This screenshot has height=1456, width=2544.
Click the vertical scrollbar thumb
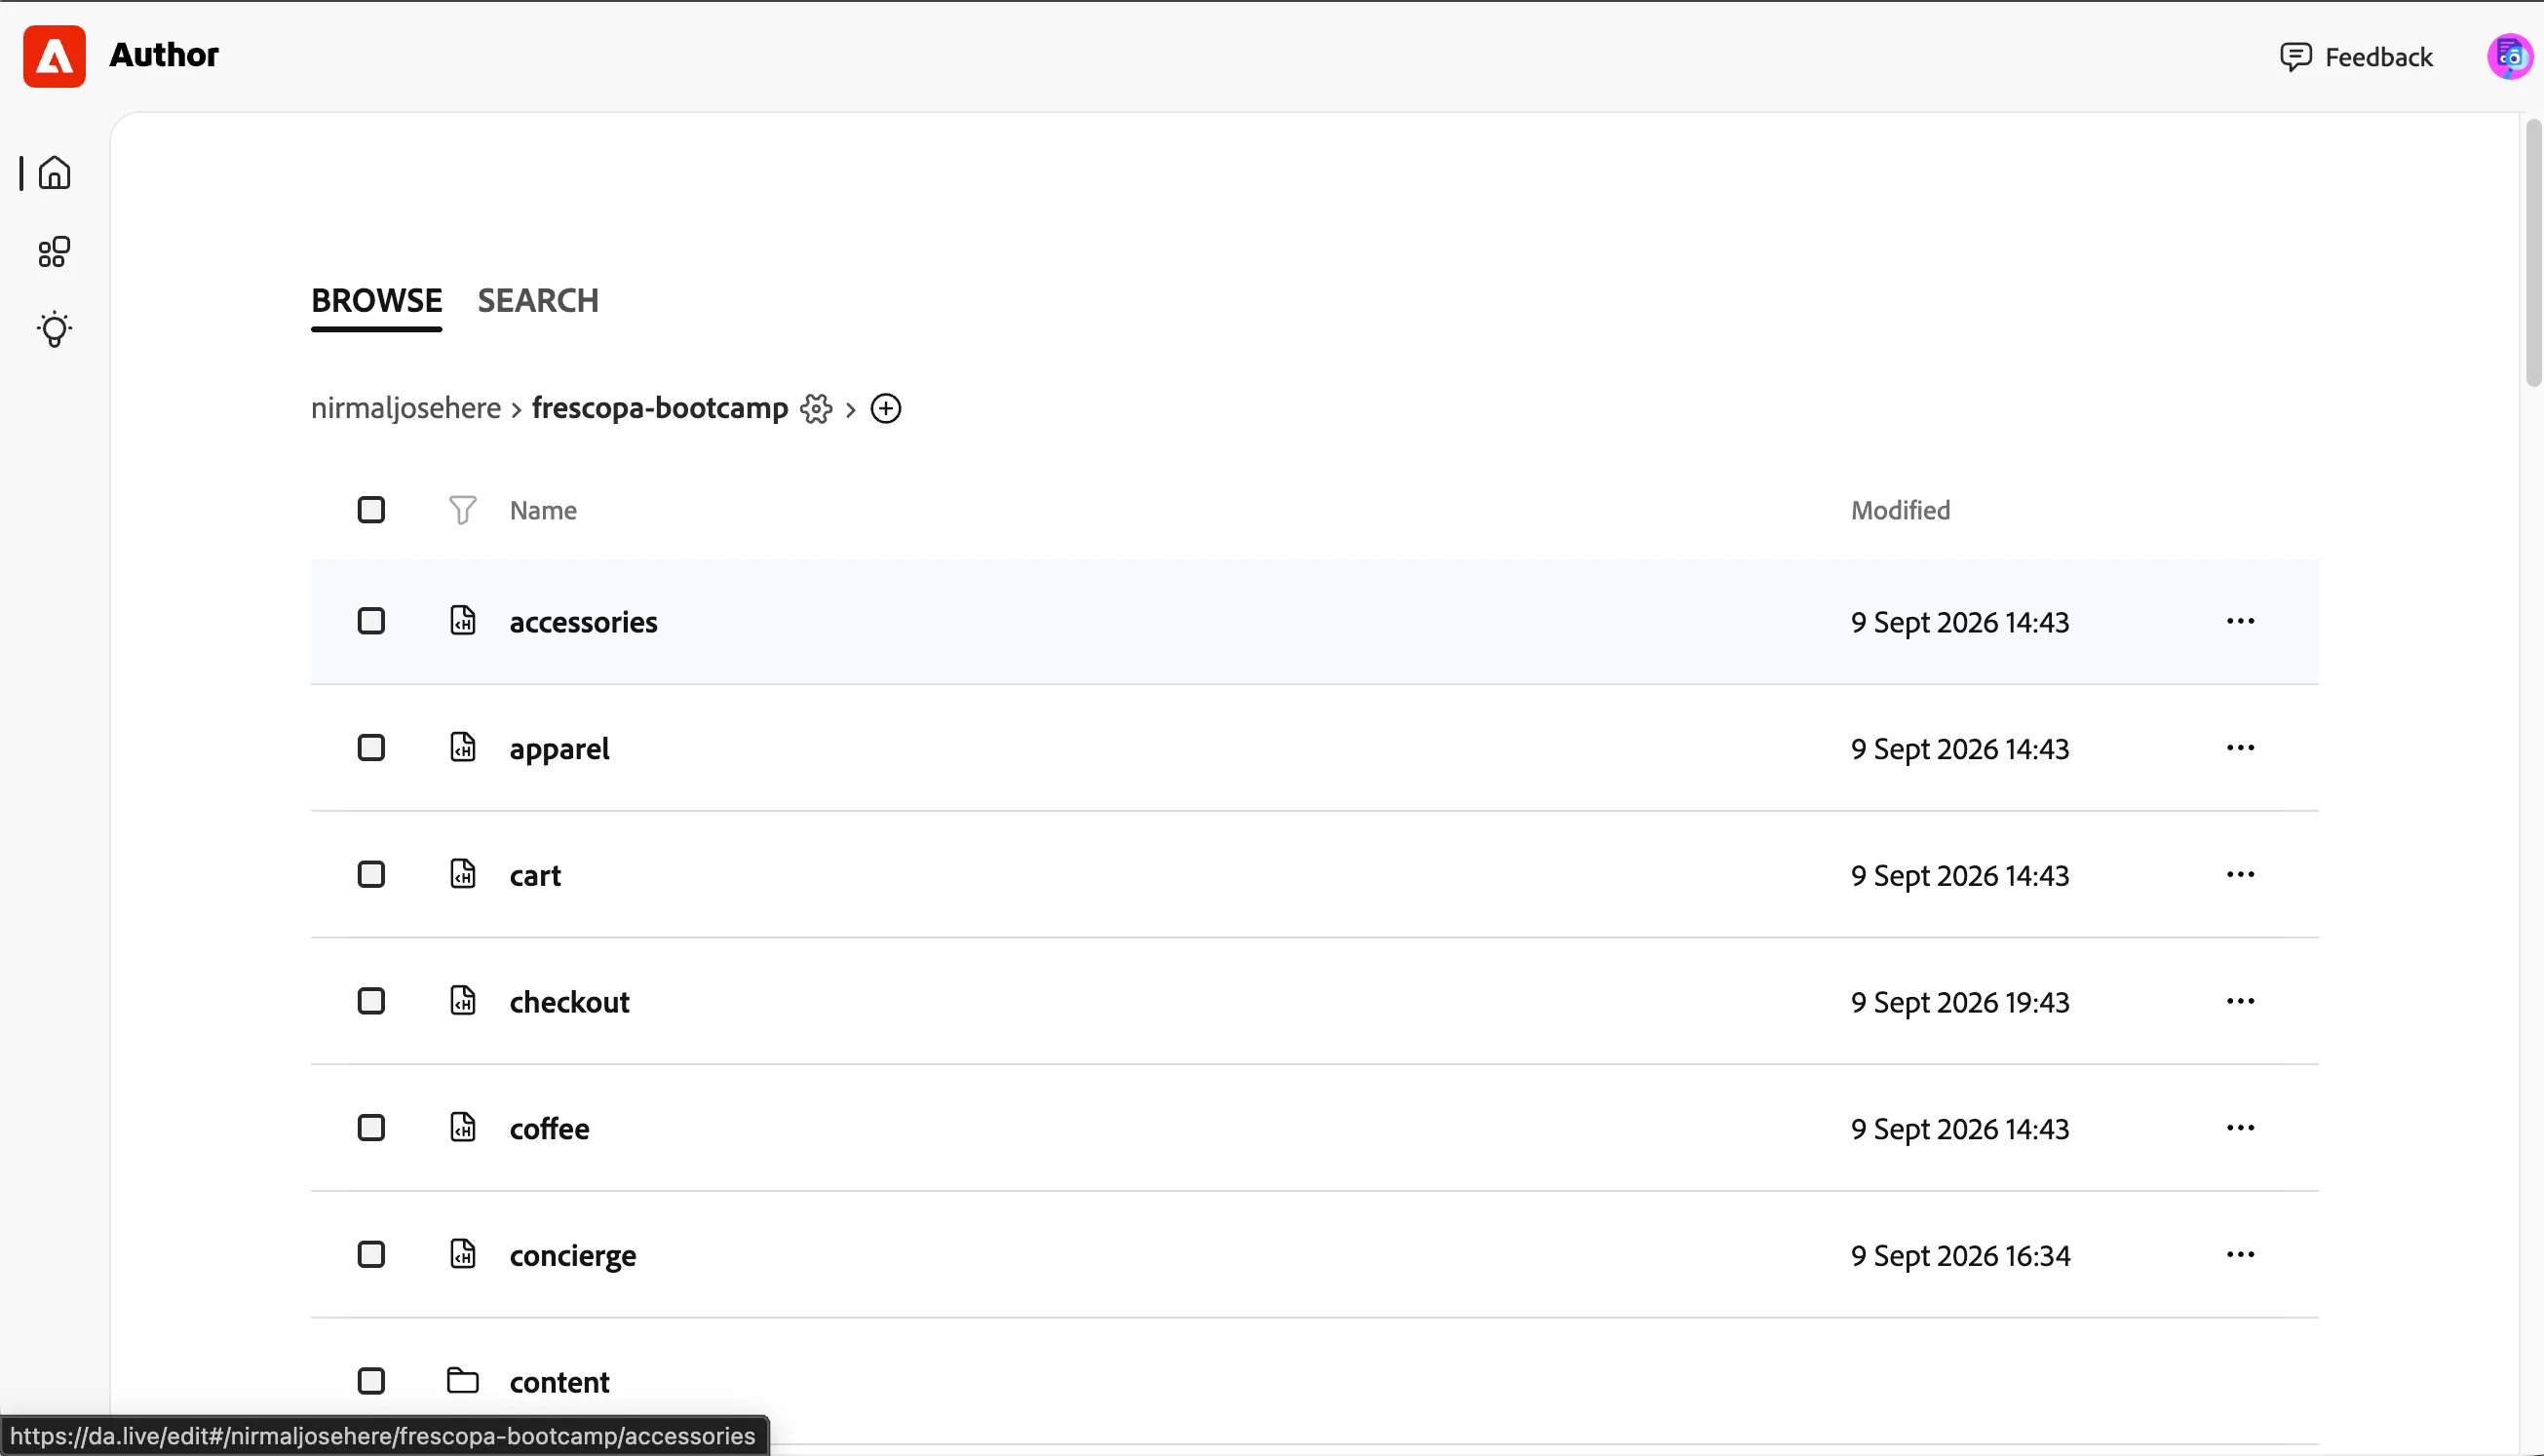pyautogui.click(x=2533, y=252)
